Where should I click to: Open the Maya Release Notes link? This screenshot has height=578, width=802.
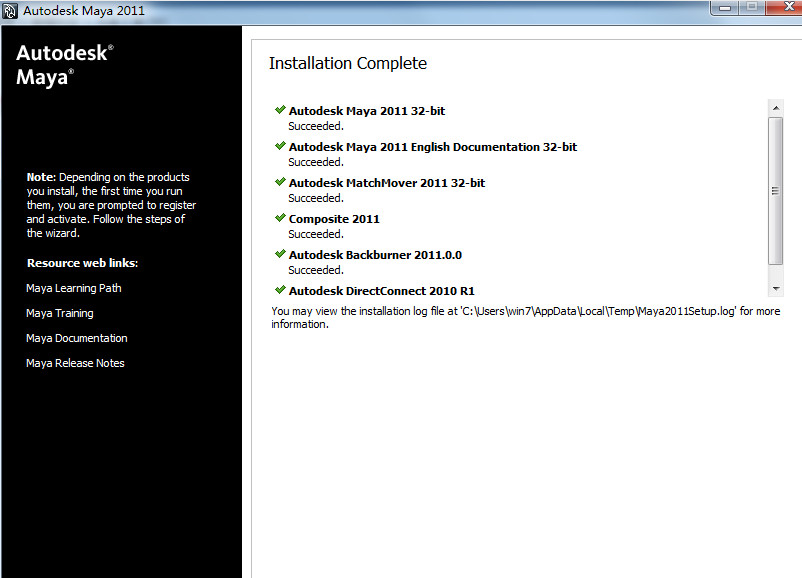[x=75, y=363]
